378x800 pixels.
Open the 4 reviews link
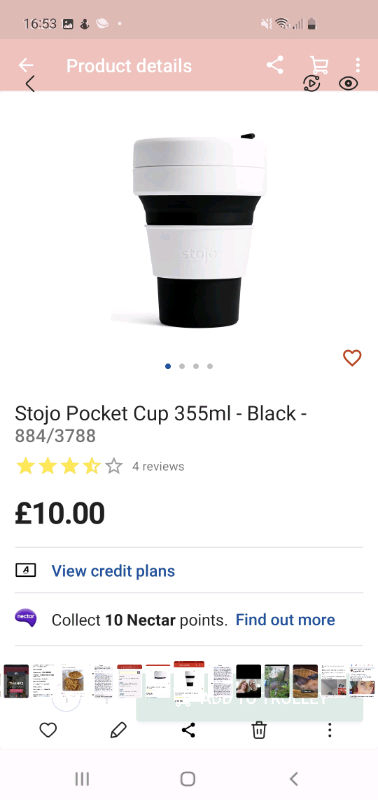click(x=158, y=466)
